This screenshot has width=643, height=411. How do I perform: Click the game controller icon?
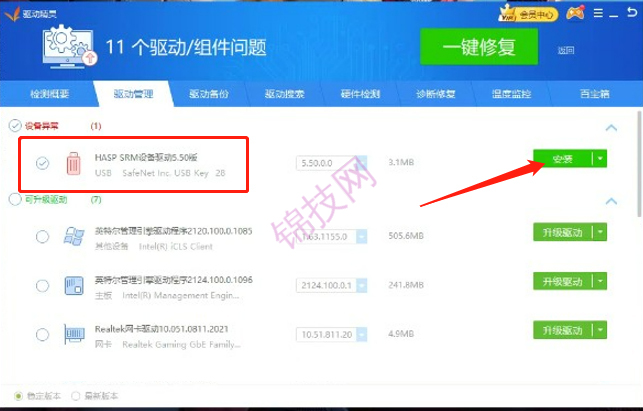tap(575, 14)
